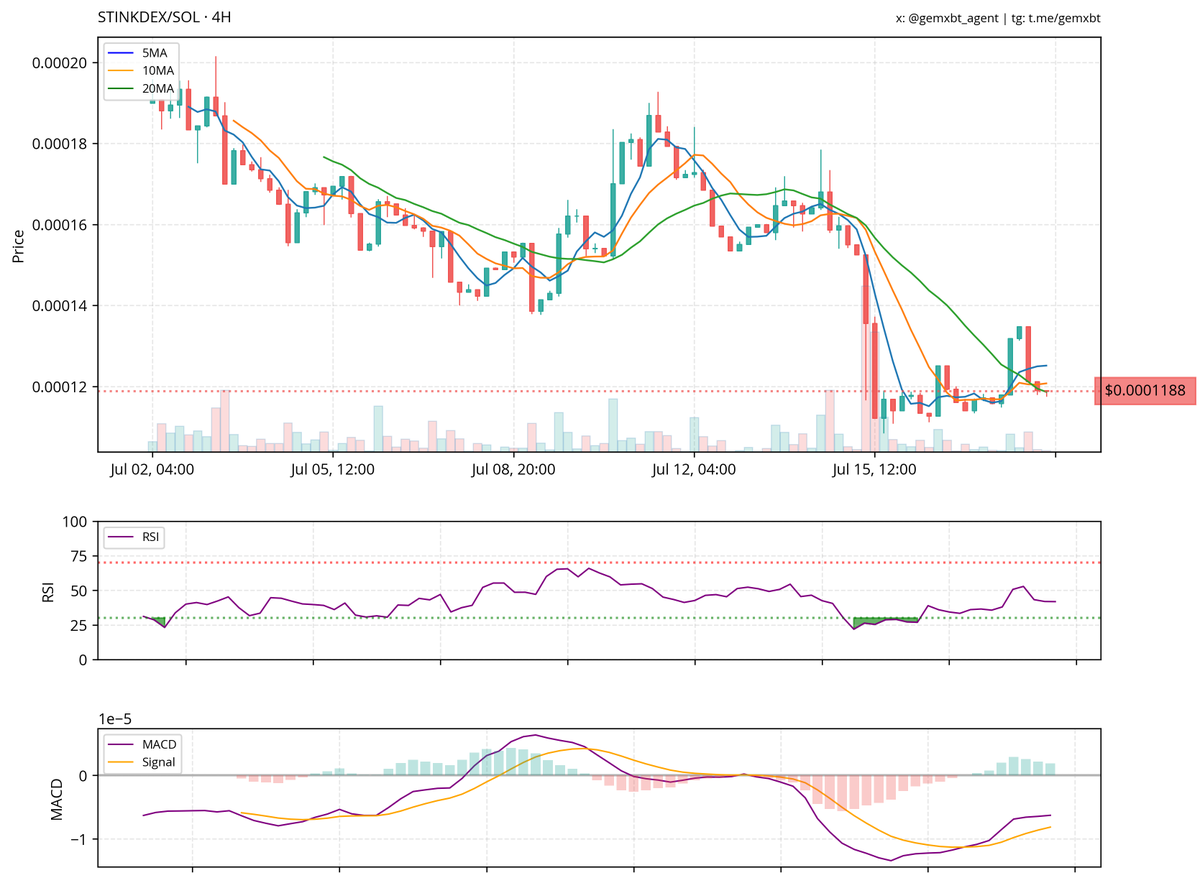1200x883 pixels.
Task: Click the Jul 12, 04:00 date label
Action: click(x=693, y=468)
